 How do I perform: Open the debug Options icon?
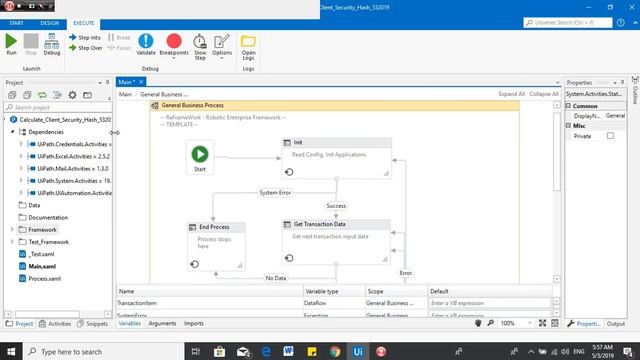222,41
